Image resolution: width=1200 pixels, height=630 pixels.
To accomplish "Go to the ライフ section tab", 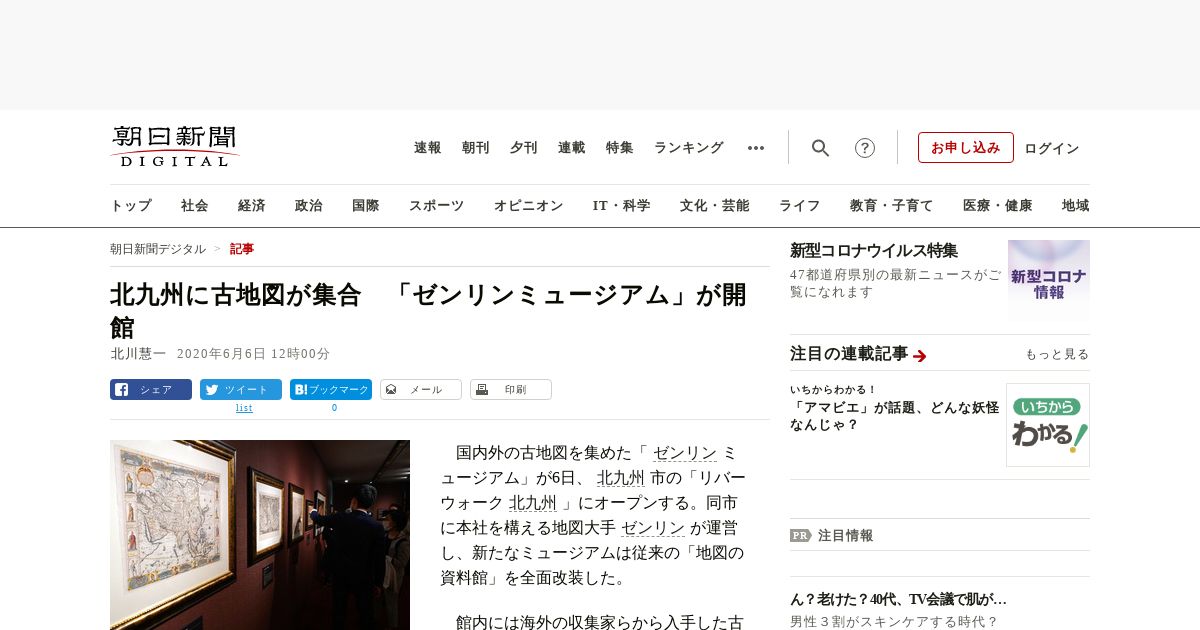I will [x=799, y=206].
